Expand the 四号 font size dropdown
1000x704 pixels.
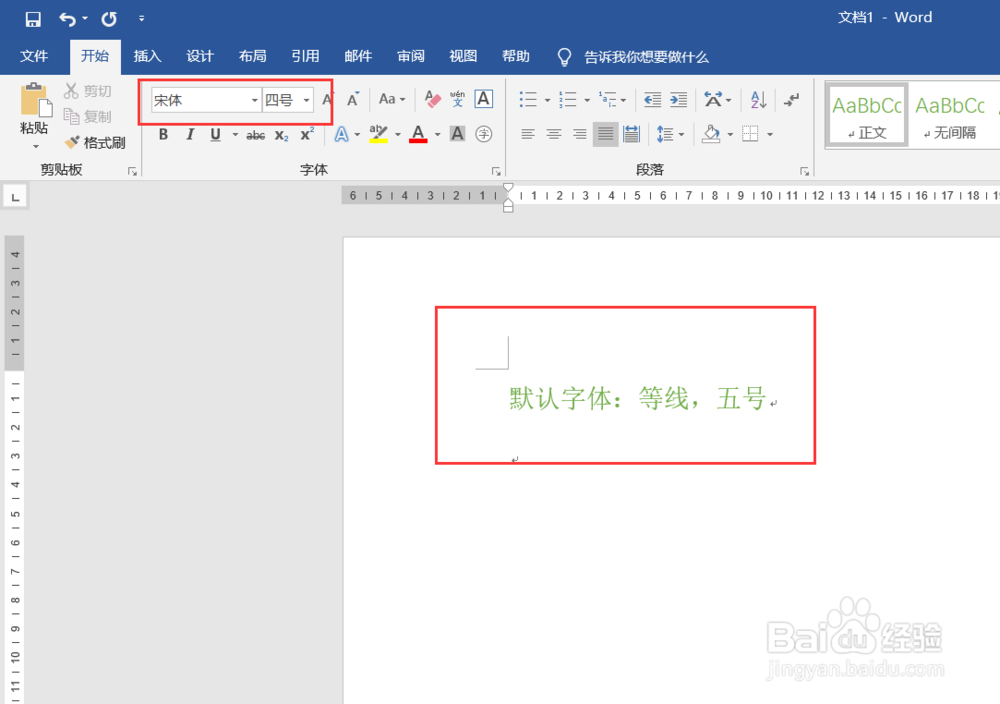tap(307, 100)
